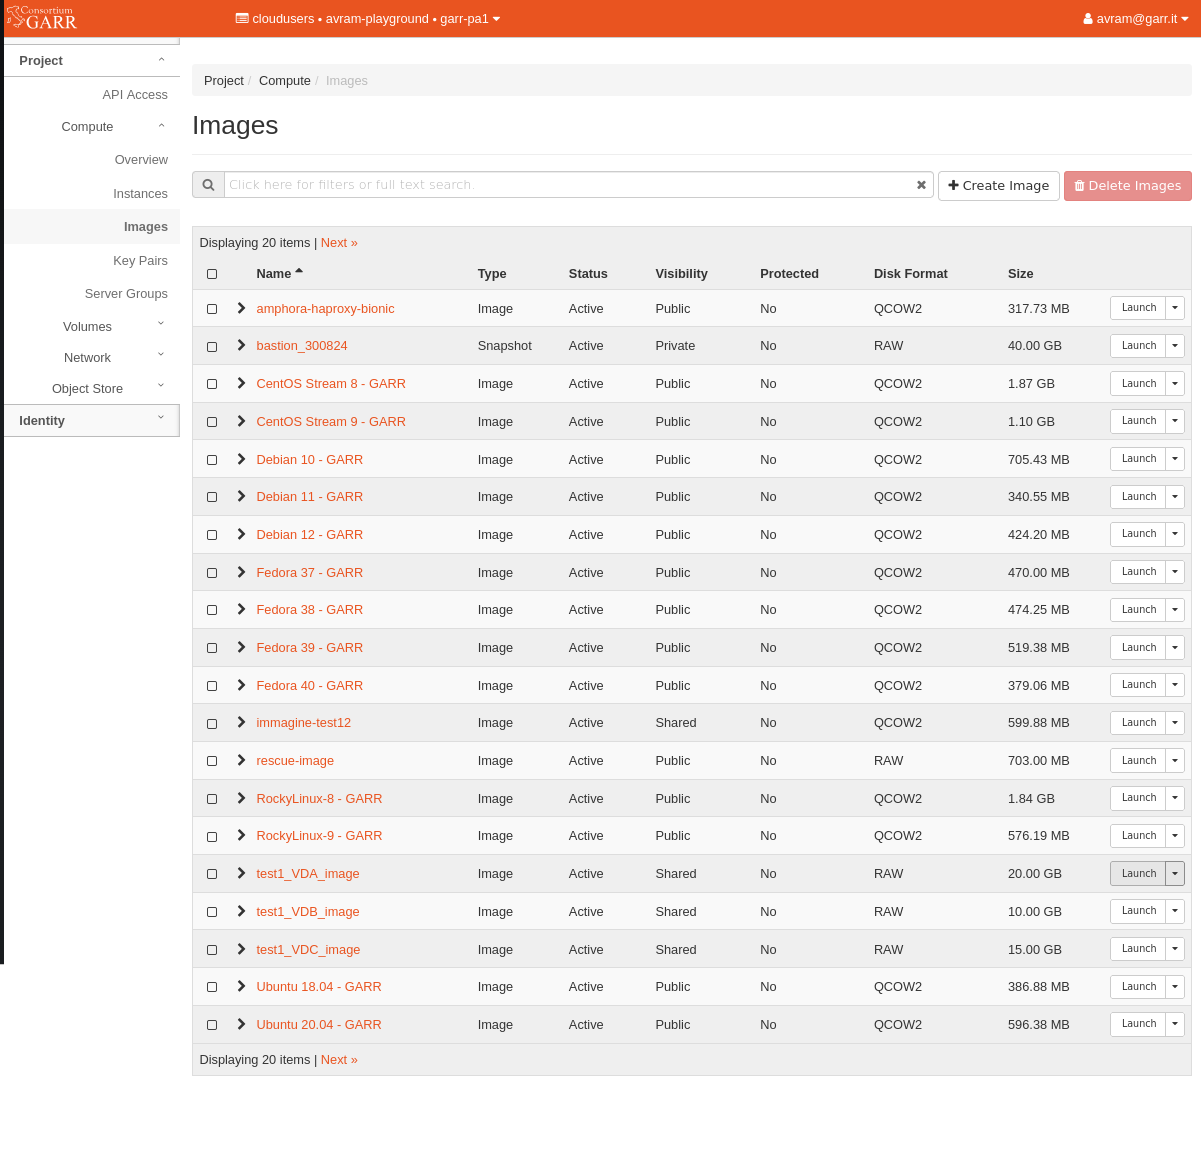Open actions dropdown for Fedora 40 - GARR
Viewport: 1201px width, 1158px height.
tap(1175, 685)
